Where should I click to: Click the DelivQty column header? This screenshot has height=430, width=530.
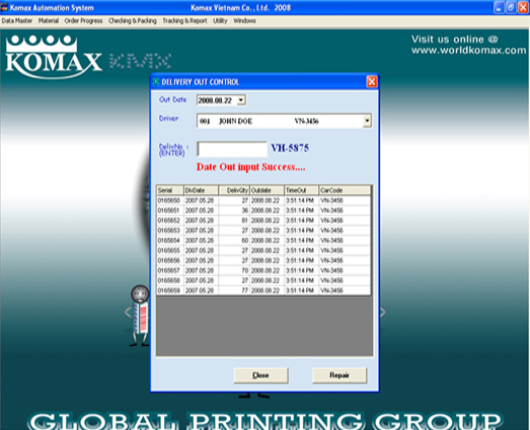click(234, 190)
